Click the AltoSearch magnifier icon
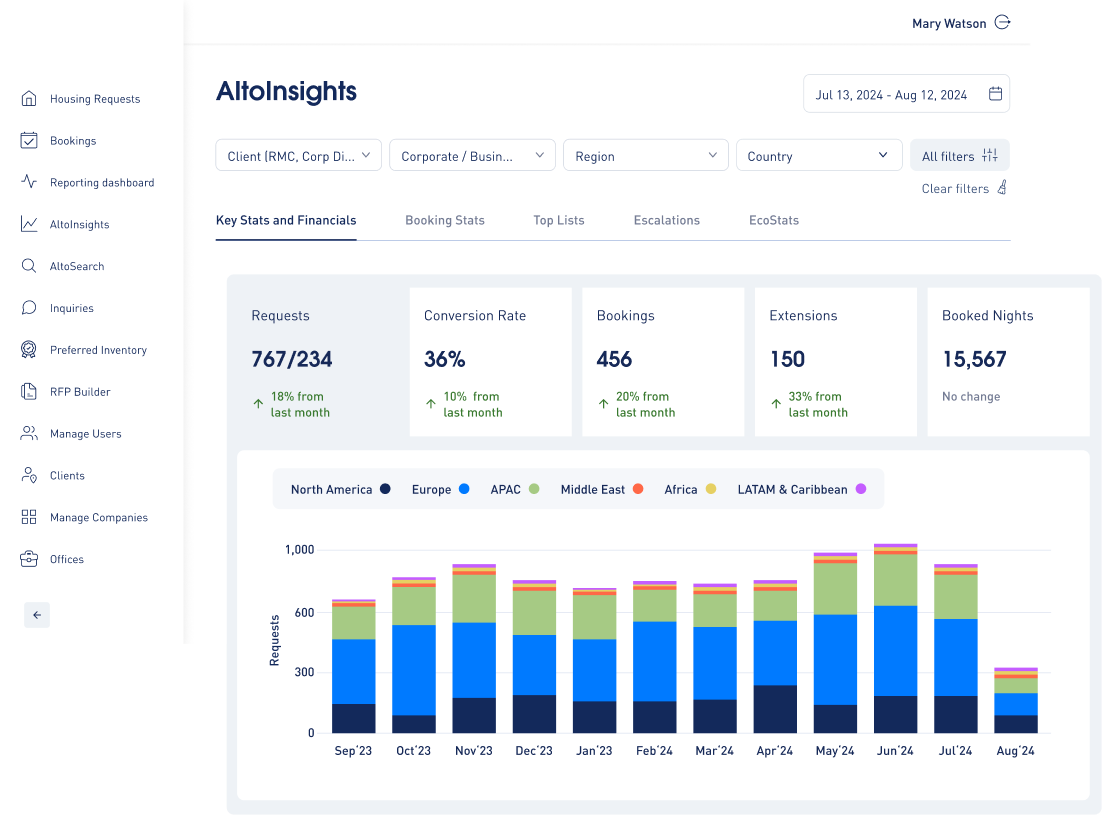 pos(29,266)
